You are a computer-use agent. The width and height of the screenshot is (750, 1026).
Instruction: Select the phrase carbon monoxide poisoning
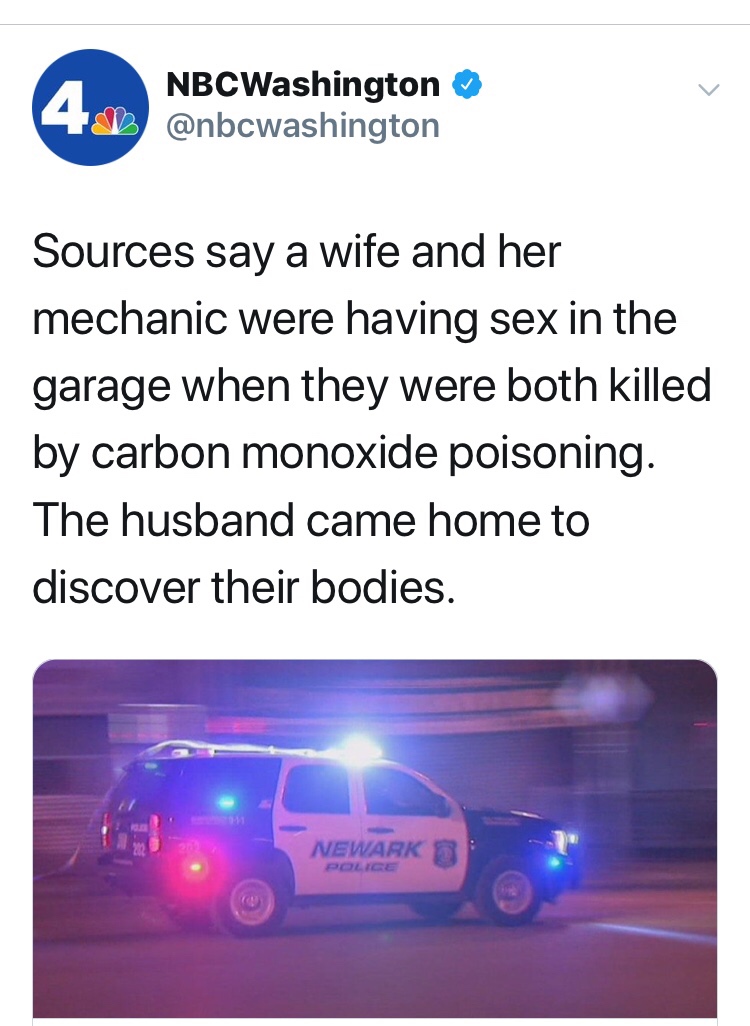(x=372, y=453)
